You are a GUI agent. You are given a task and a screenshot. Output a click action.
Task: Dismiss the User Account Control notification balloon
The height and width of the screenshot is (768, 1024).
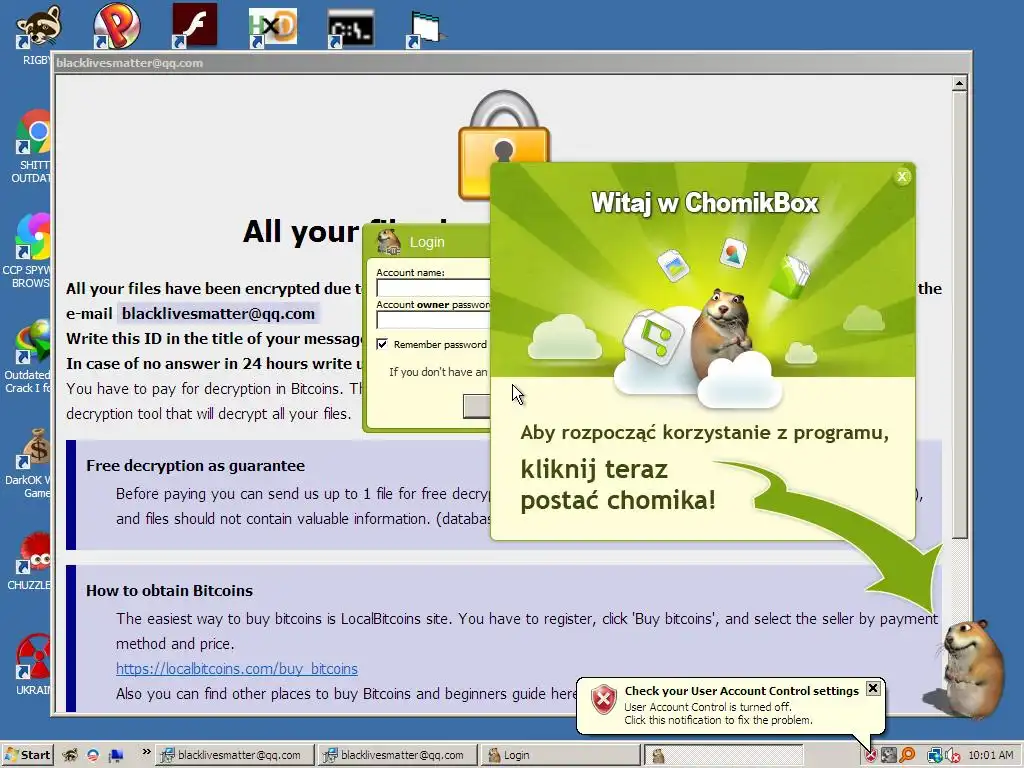pyautogui.click(x=873, y=688)
